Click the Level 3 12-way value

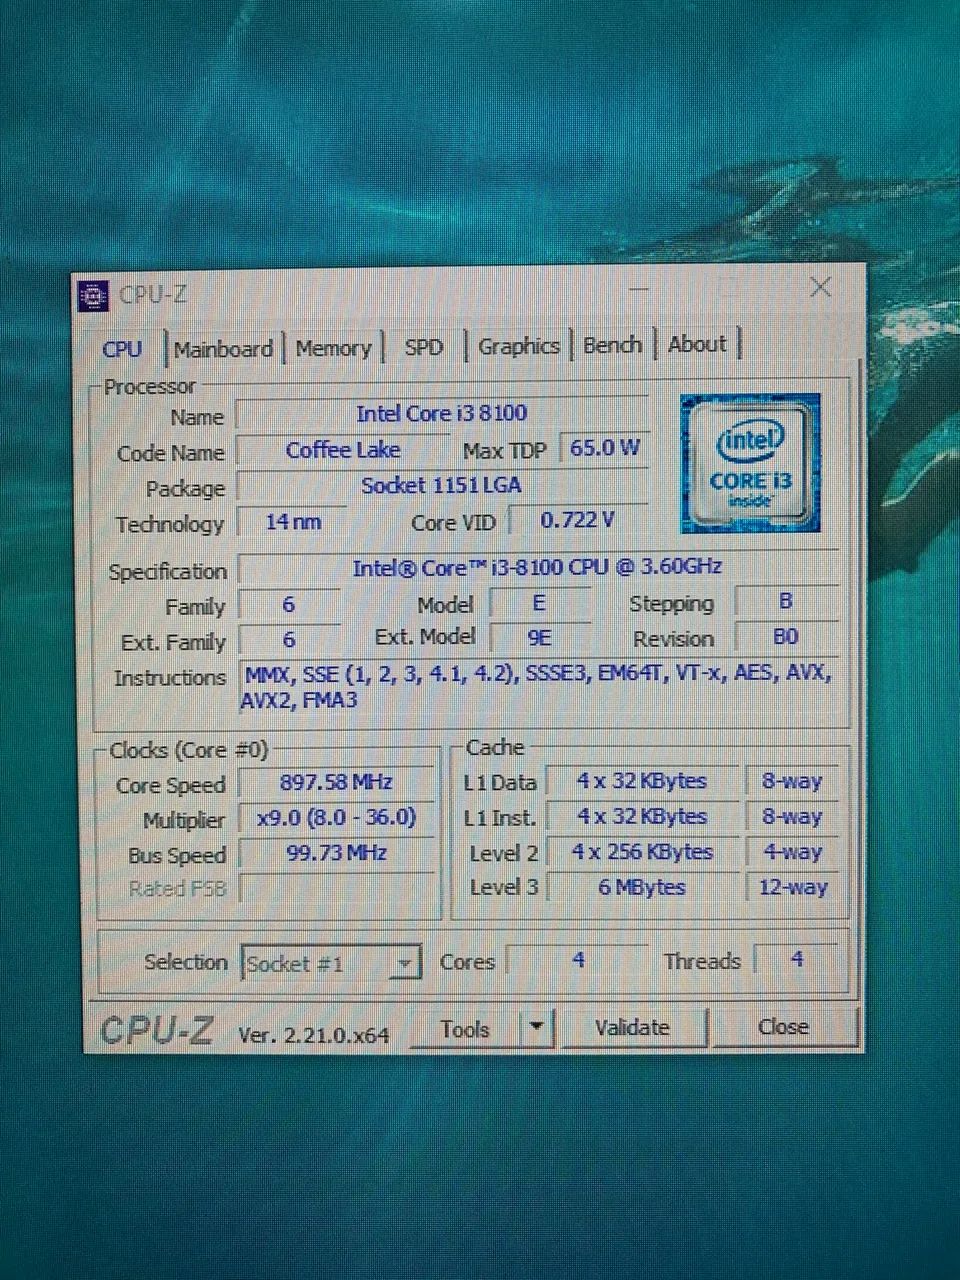(x=791, y=886)
